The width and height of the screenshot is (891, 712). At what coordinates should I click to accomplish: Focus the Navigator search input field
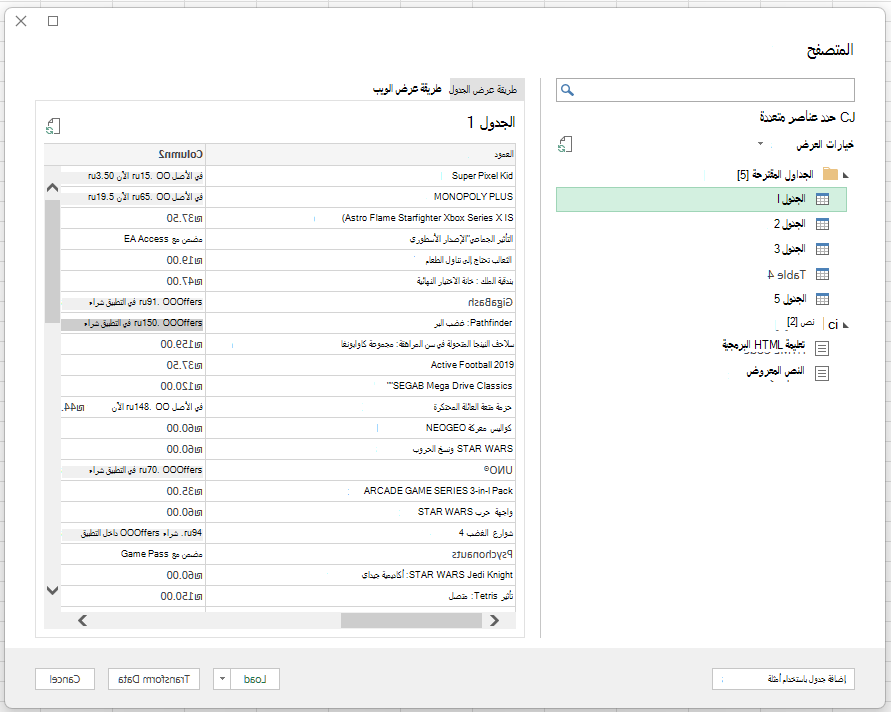[x=705, y=90]
